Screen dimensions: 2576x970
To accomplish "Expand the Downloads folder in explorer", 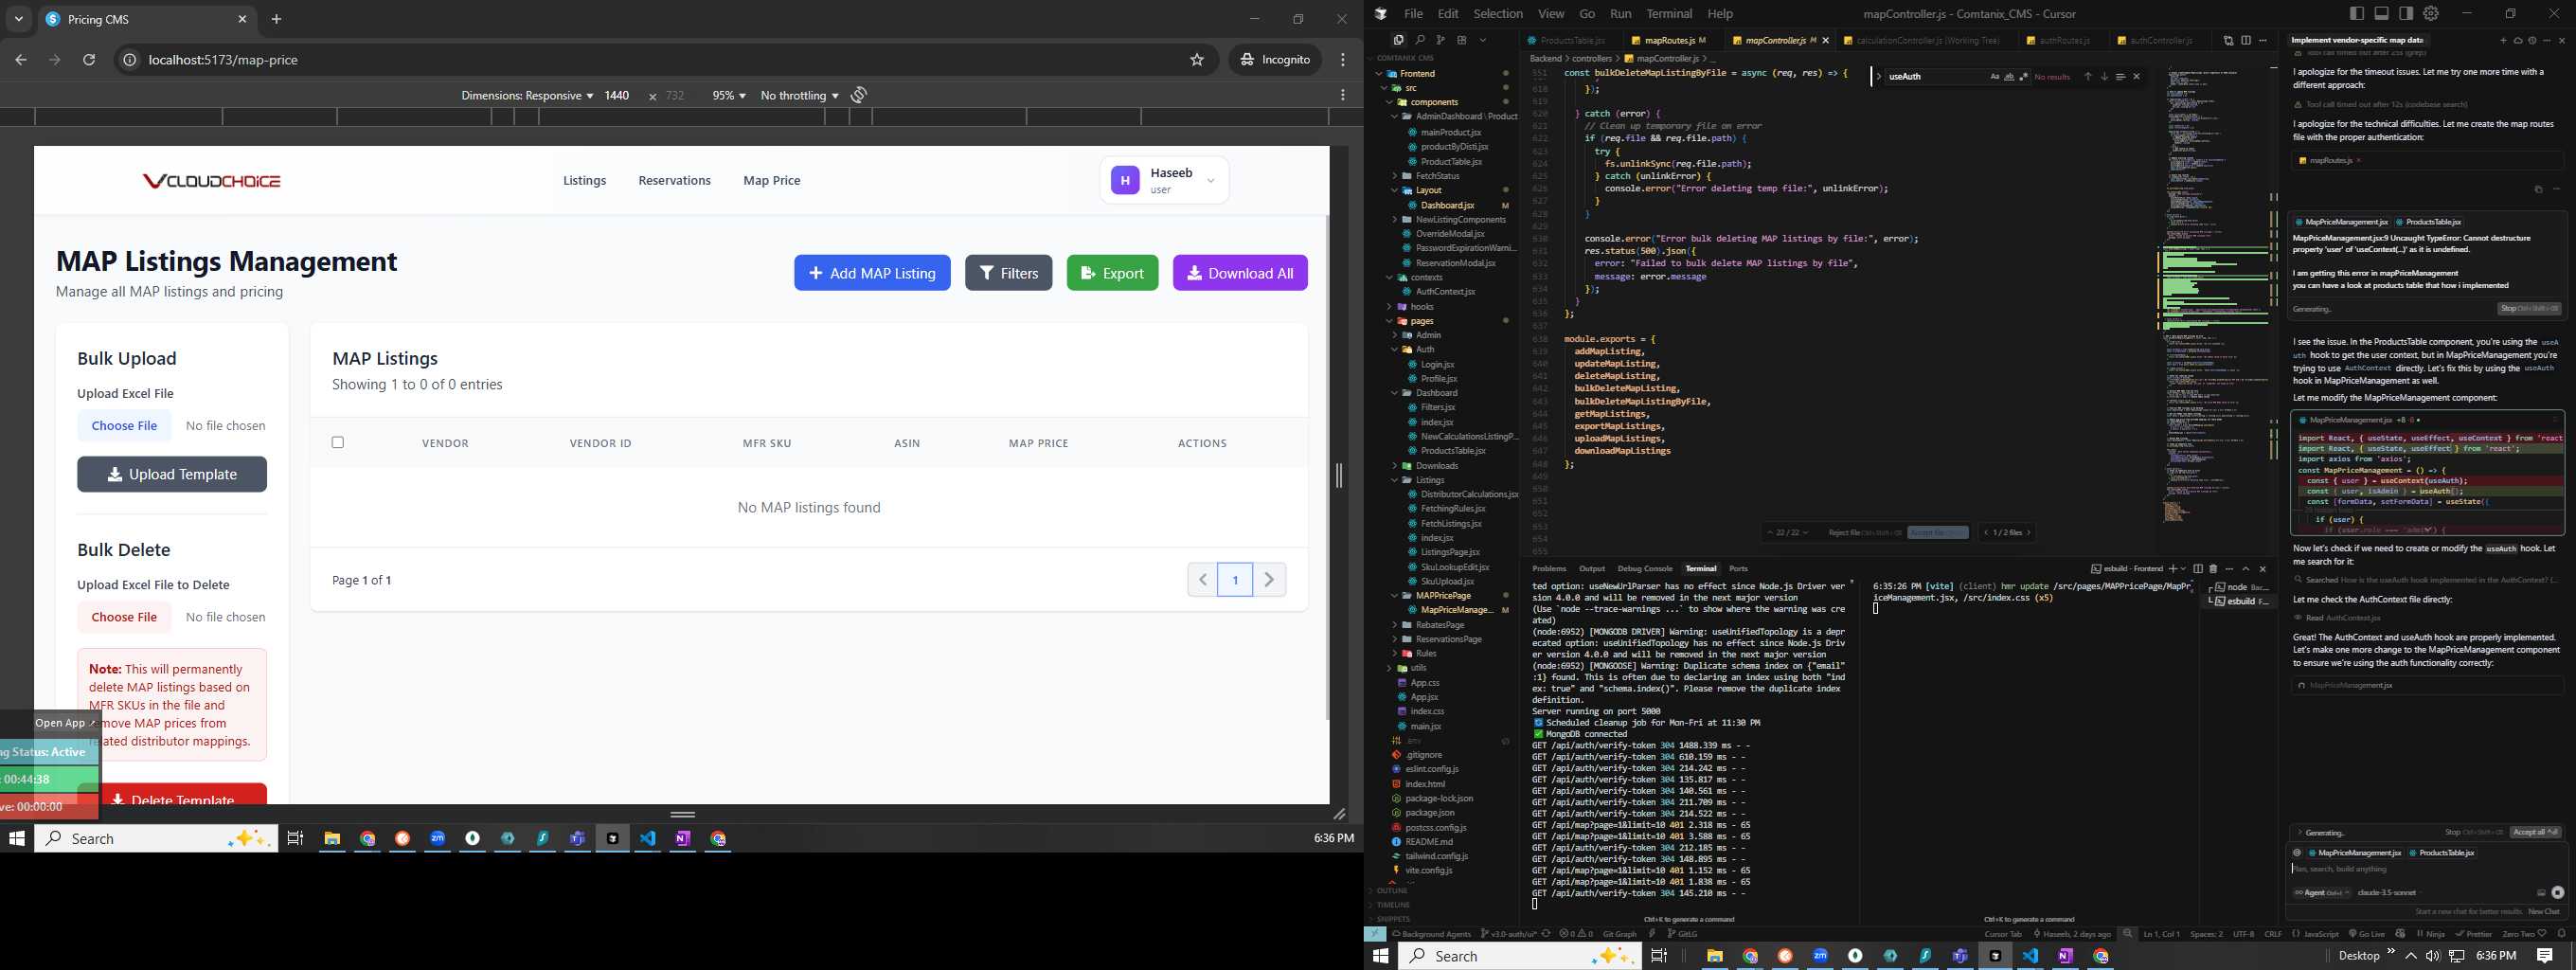I will (x=1436, y=466).
